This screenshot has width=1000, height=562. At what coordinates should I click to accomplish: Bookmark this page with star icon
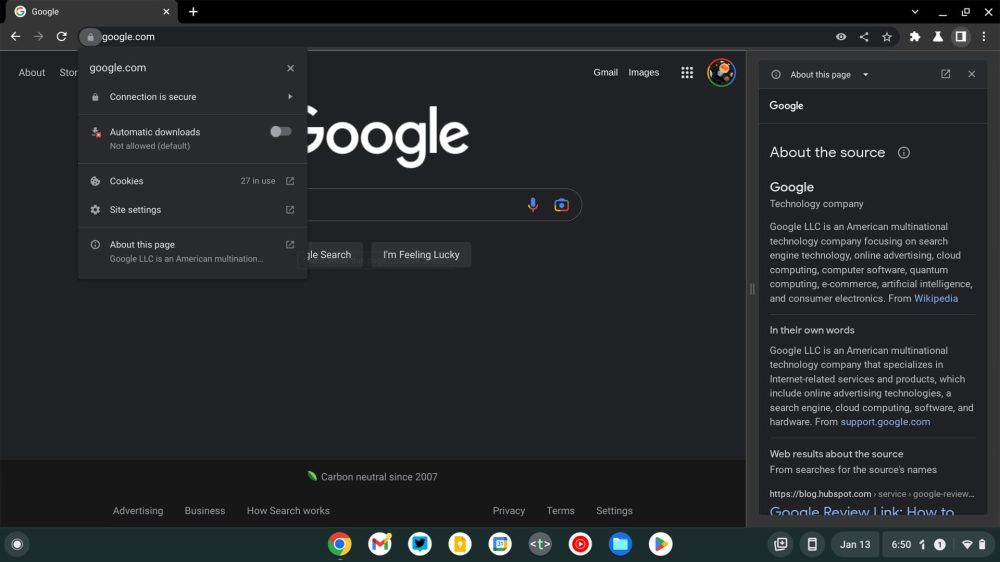pyautogui.click(x=887, y=37)
